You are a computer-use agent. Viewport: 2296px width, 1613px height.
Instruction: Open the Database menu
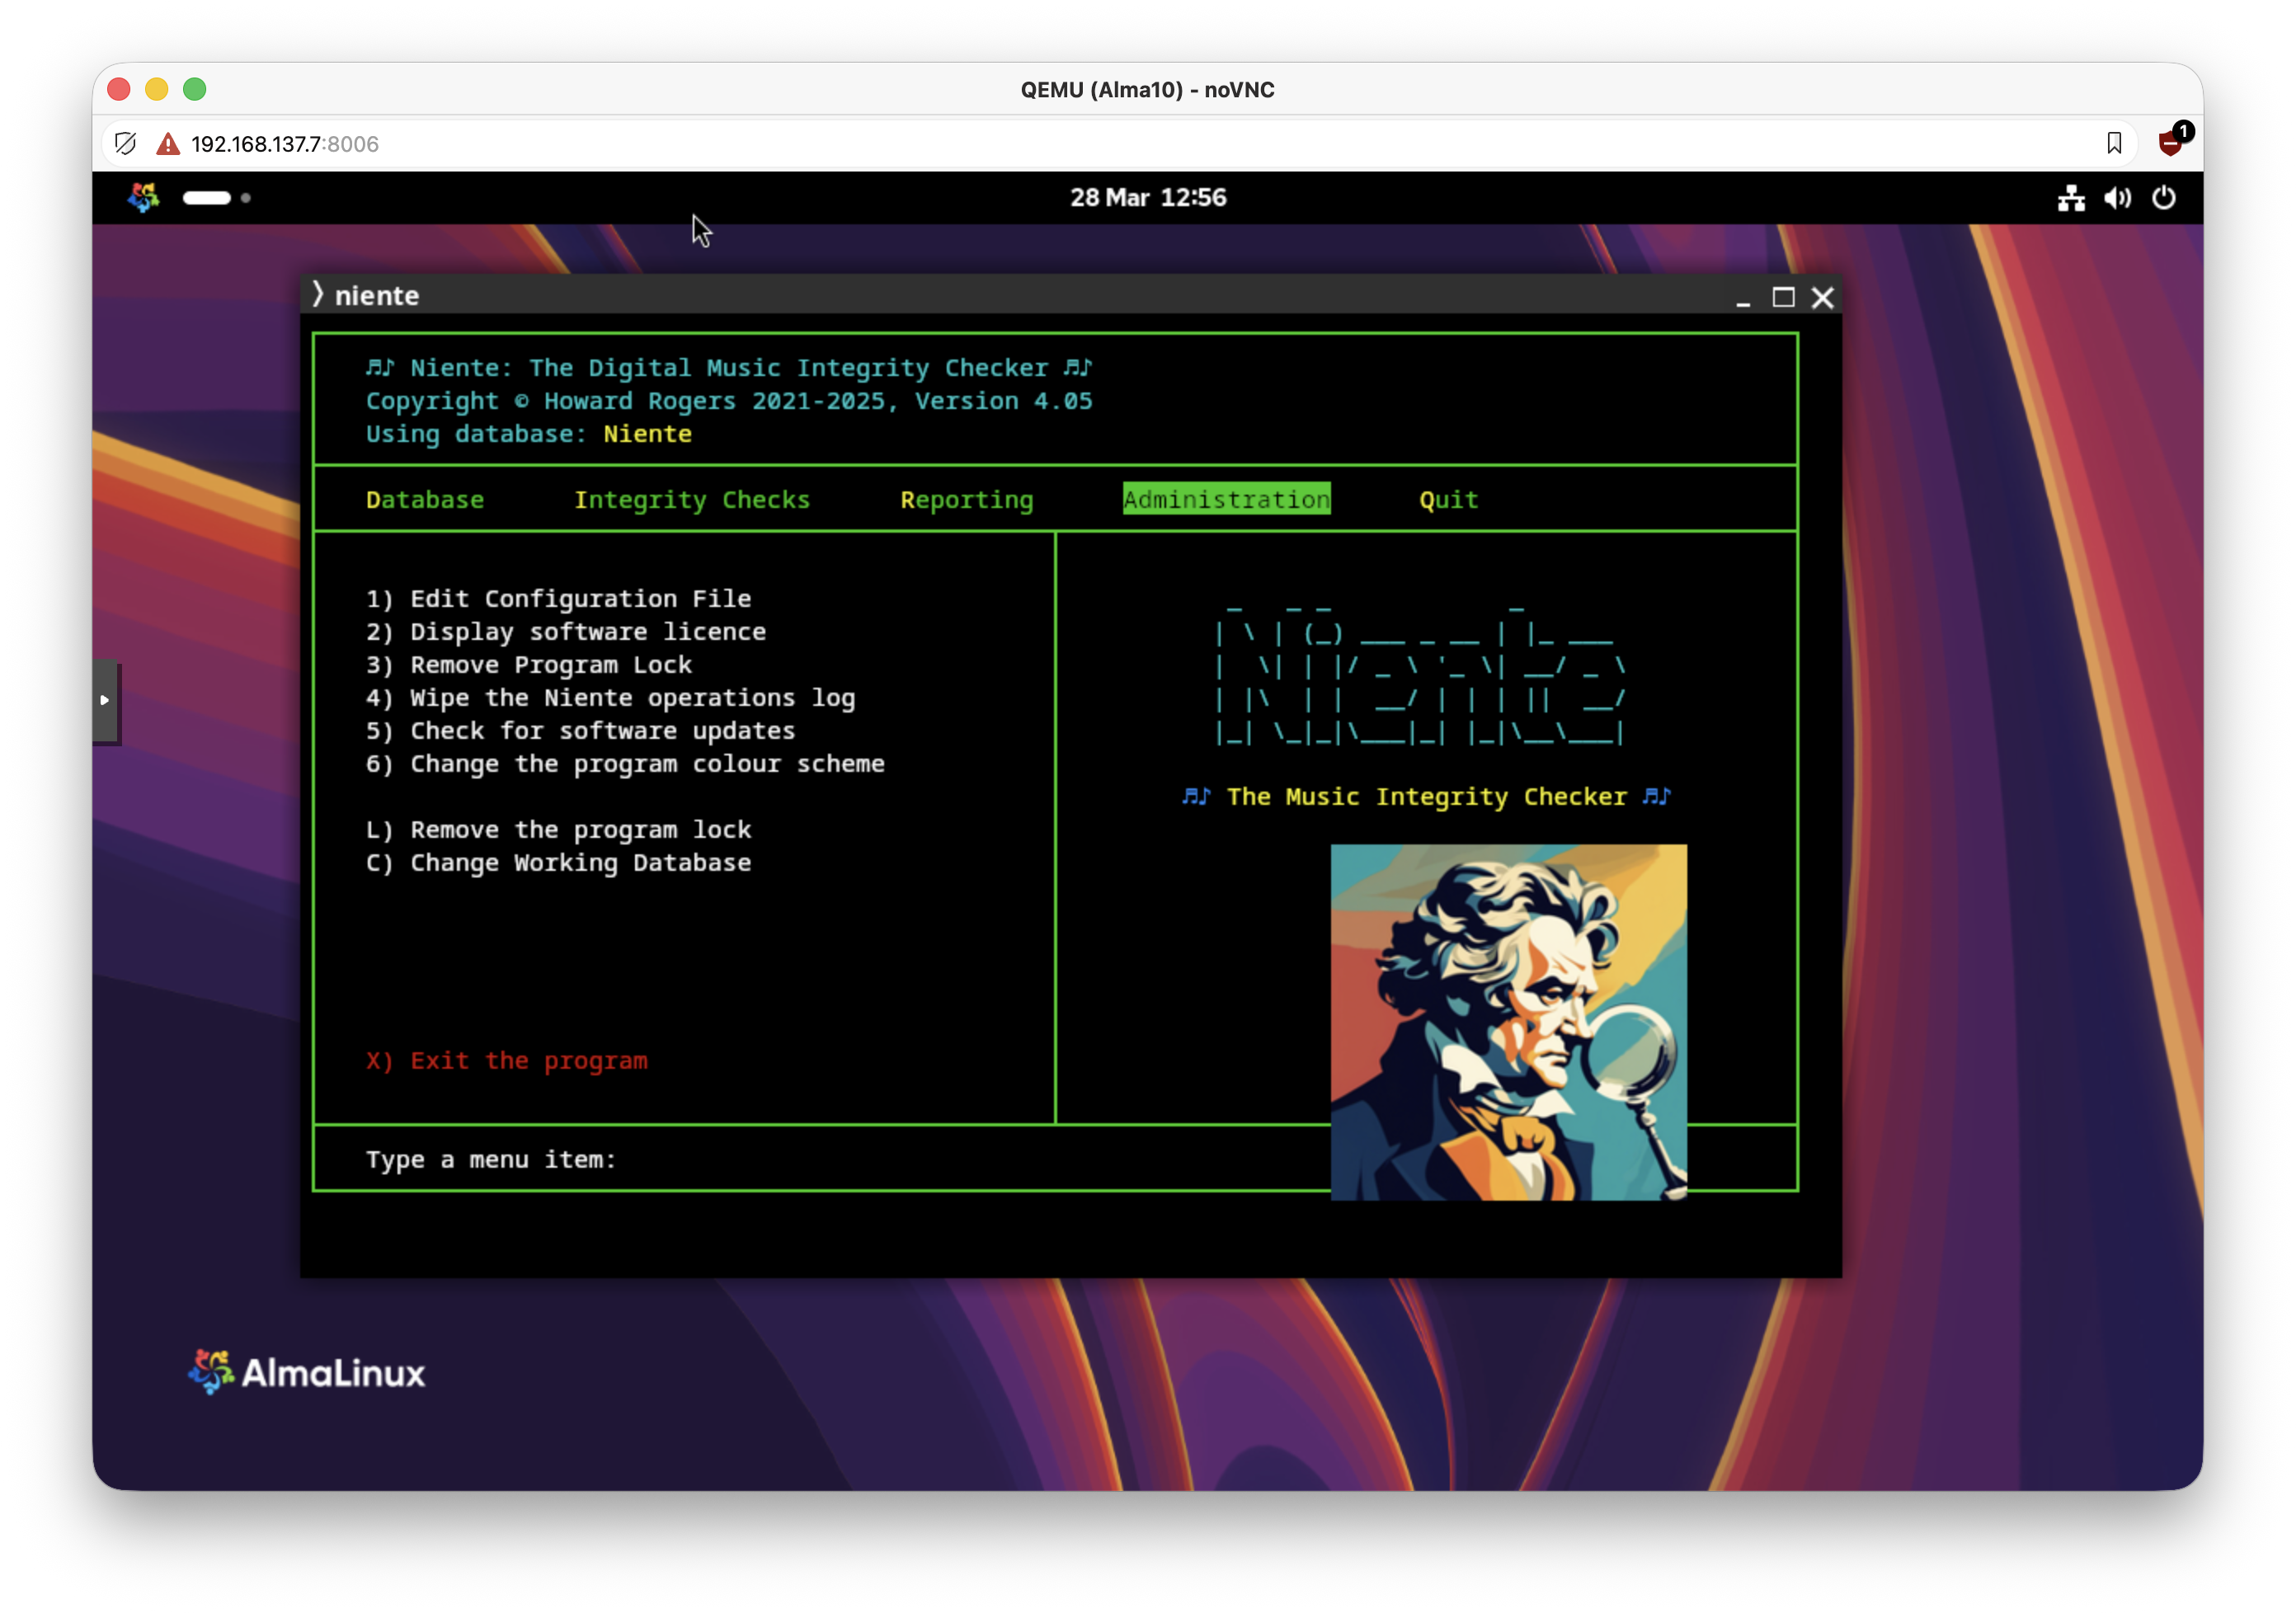(425, 500)
